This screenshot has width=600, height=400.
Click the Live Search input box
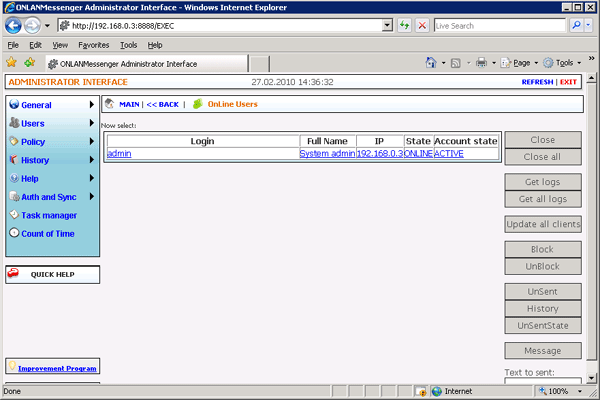click(499, 26)
